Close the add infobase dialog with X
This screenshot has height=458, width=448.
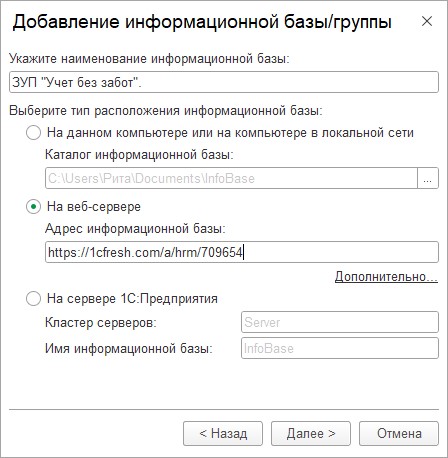tap(427, 22)
